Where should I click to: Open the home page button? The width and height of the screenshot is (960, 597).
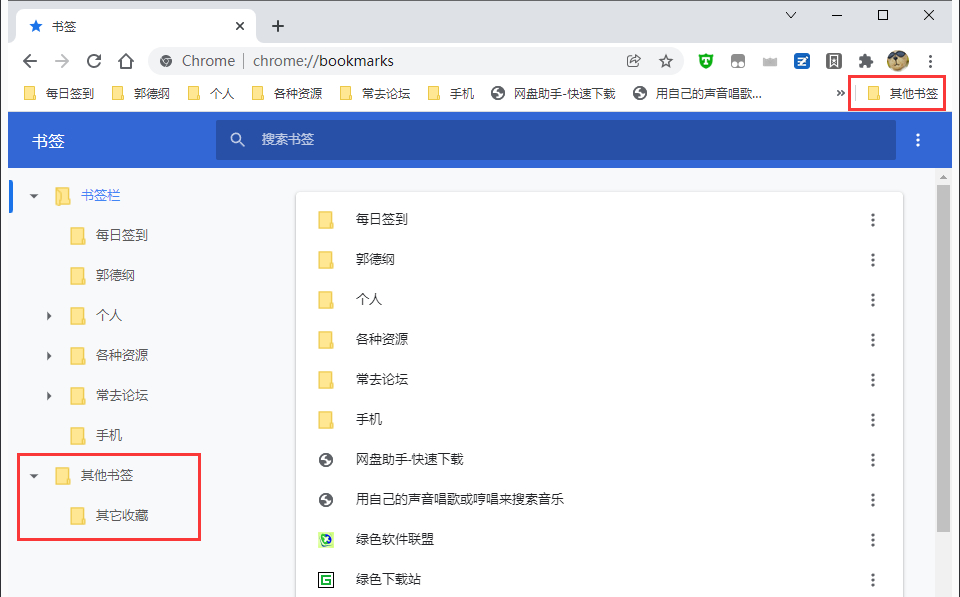tap(126, 61)
